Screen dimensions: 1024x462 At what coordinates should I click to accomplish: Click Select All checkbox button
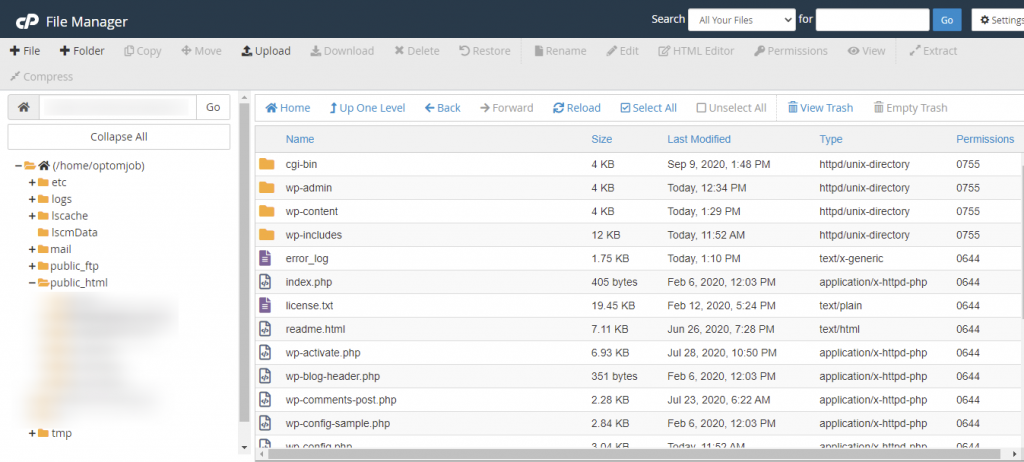626,108
